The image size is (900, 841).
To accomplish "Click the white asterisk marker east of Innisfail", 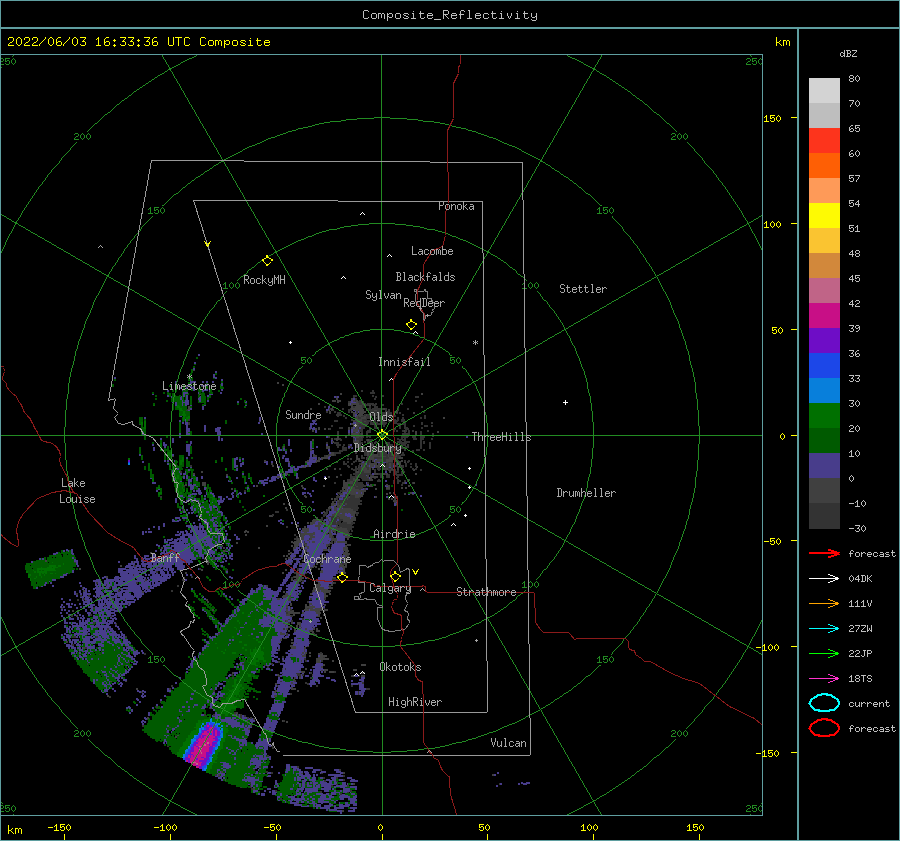I will click(475, 343).
